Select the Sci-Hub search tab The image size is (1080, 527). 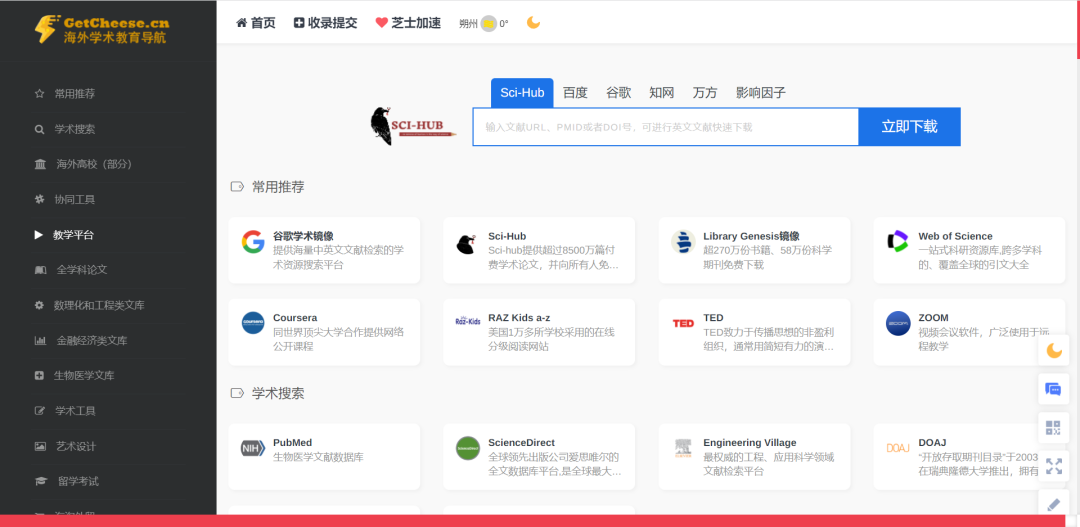[522, 93]
